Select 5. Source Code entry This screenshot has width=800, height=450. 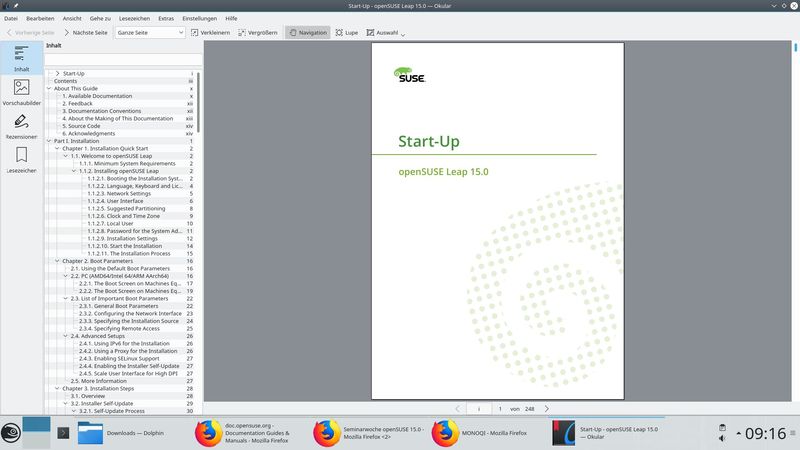coord(81,126)
